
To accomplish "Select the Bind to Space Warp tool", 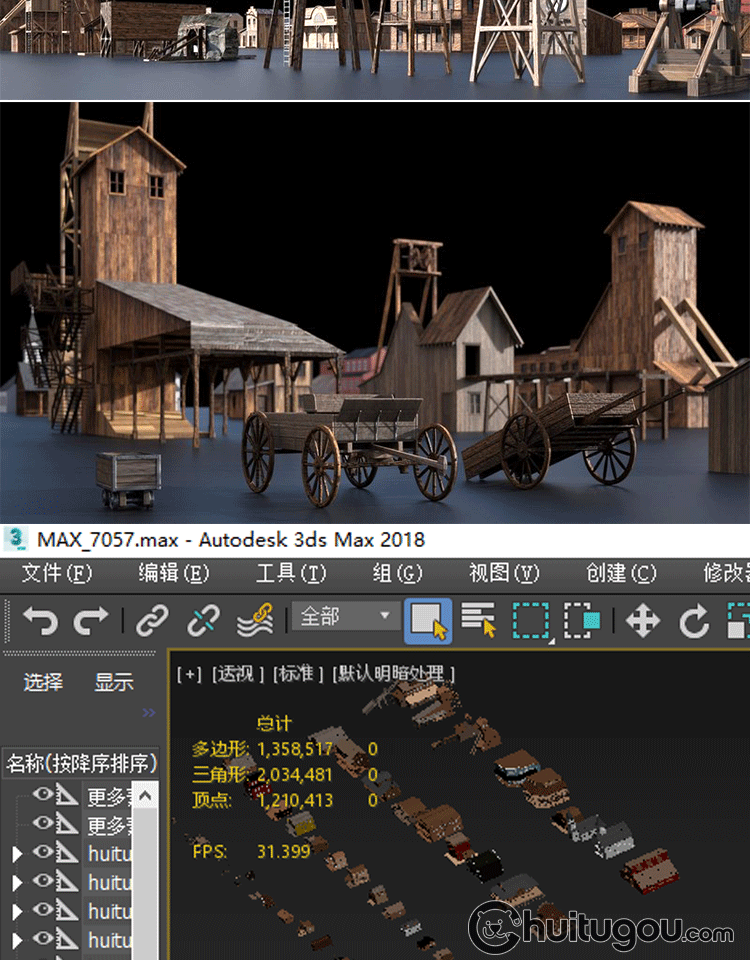I will [x=255, y=621].
